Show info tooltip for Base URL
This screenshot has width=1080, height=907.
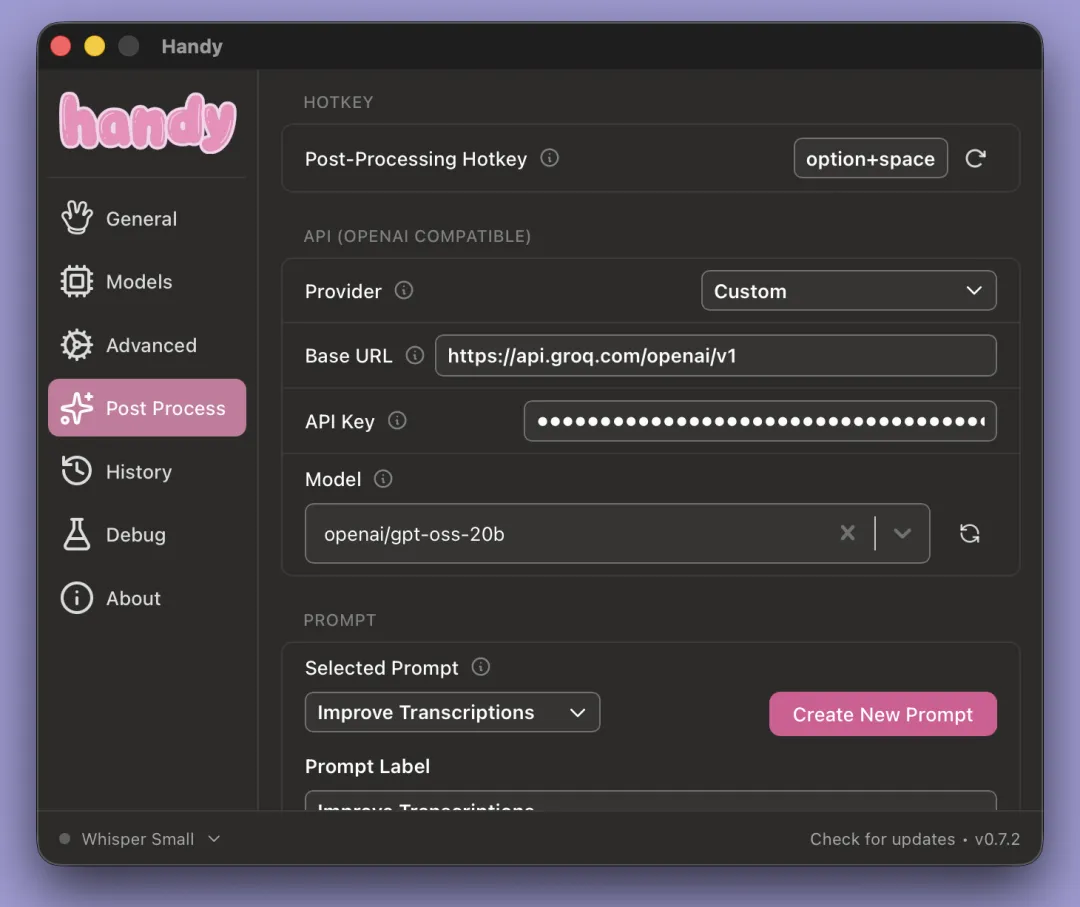415,355
